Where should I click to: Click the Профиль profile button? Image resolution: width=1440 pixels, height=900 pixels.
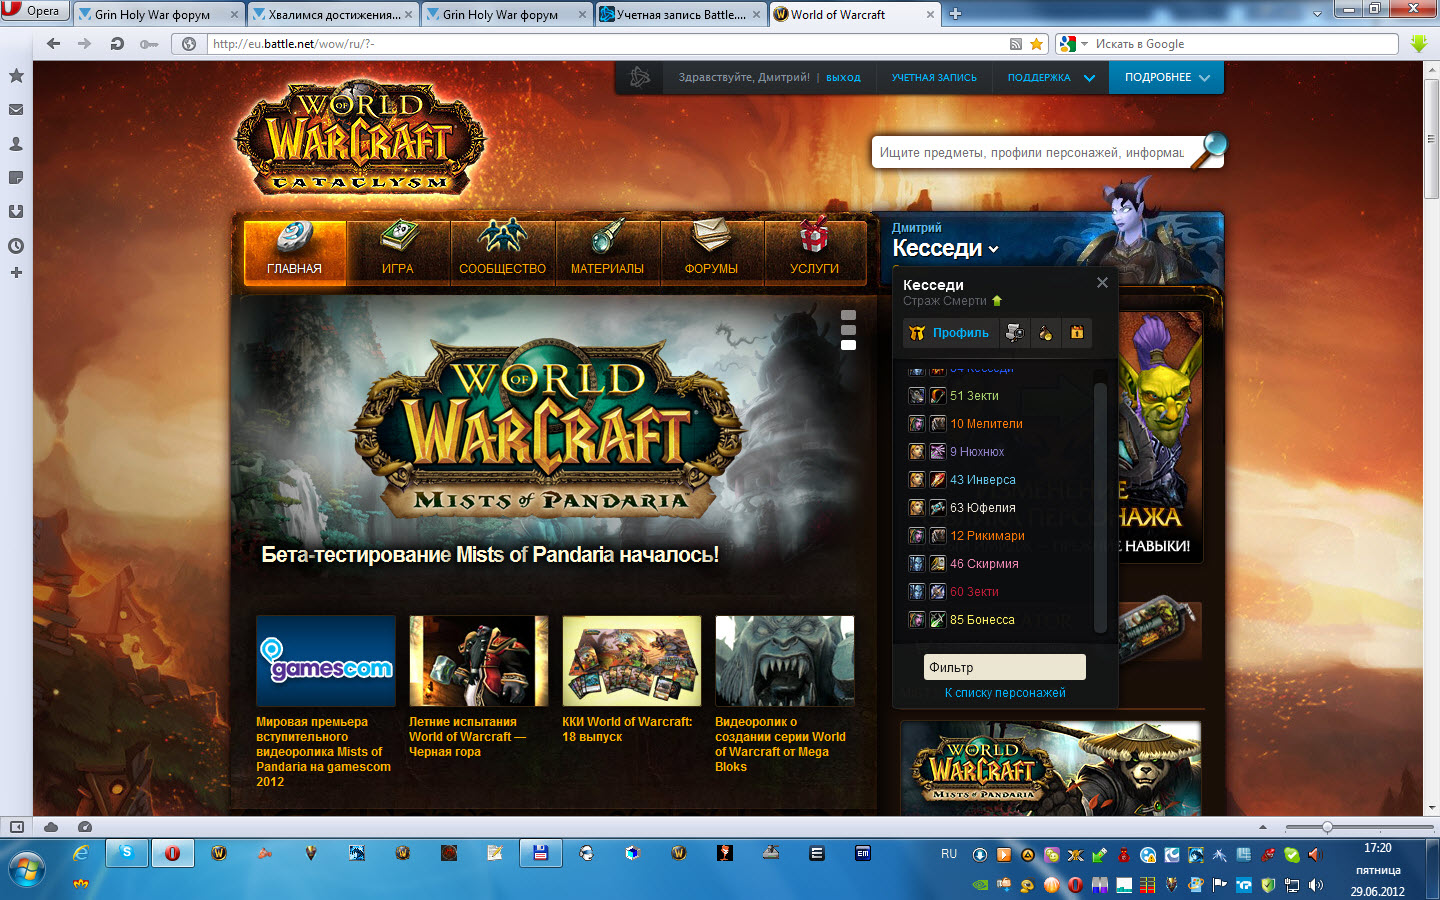(949, 333)
